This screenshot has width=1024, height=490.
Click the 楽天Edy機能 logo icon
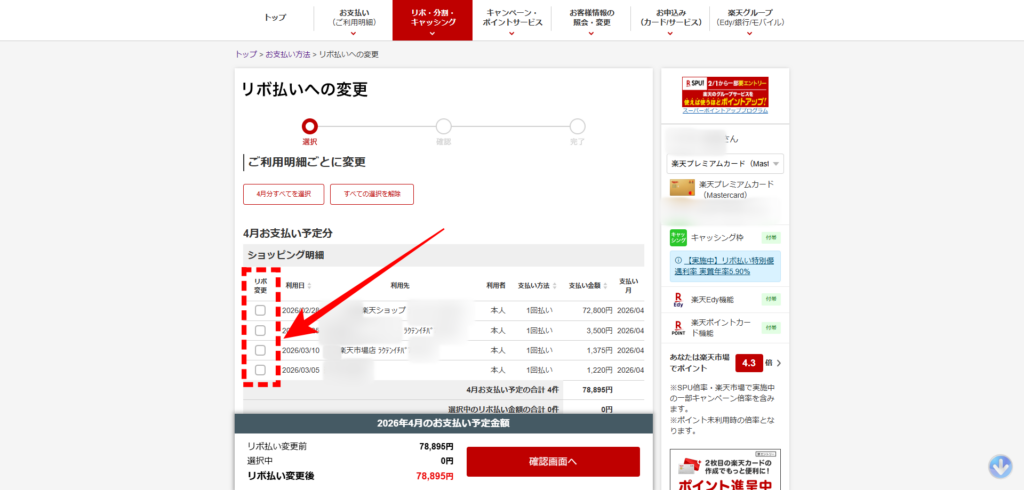[x=678, y=299]
